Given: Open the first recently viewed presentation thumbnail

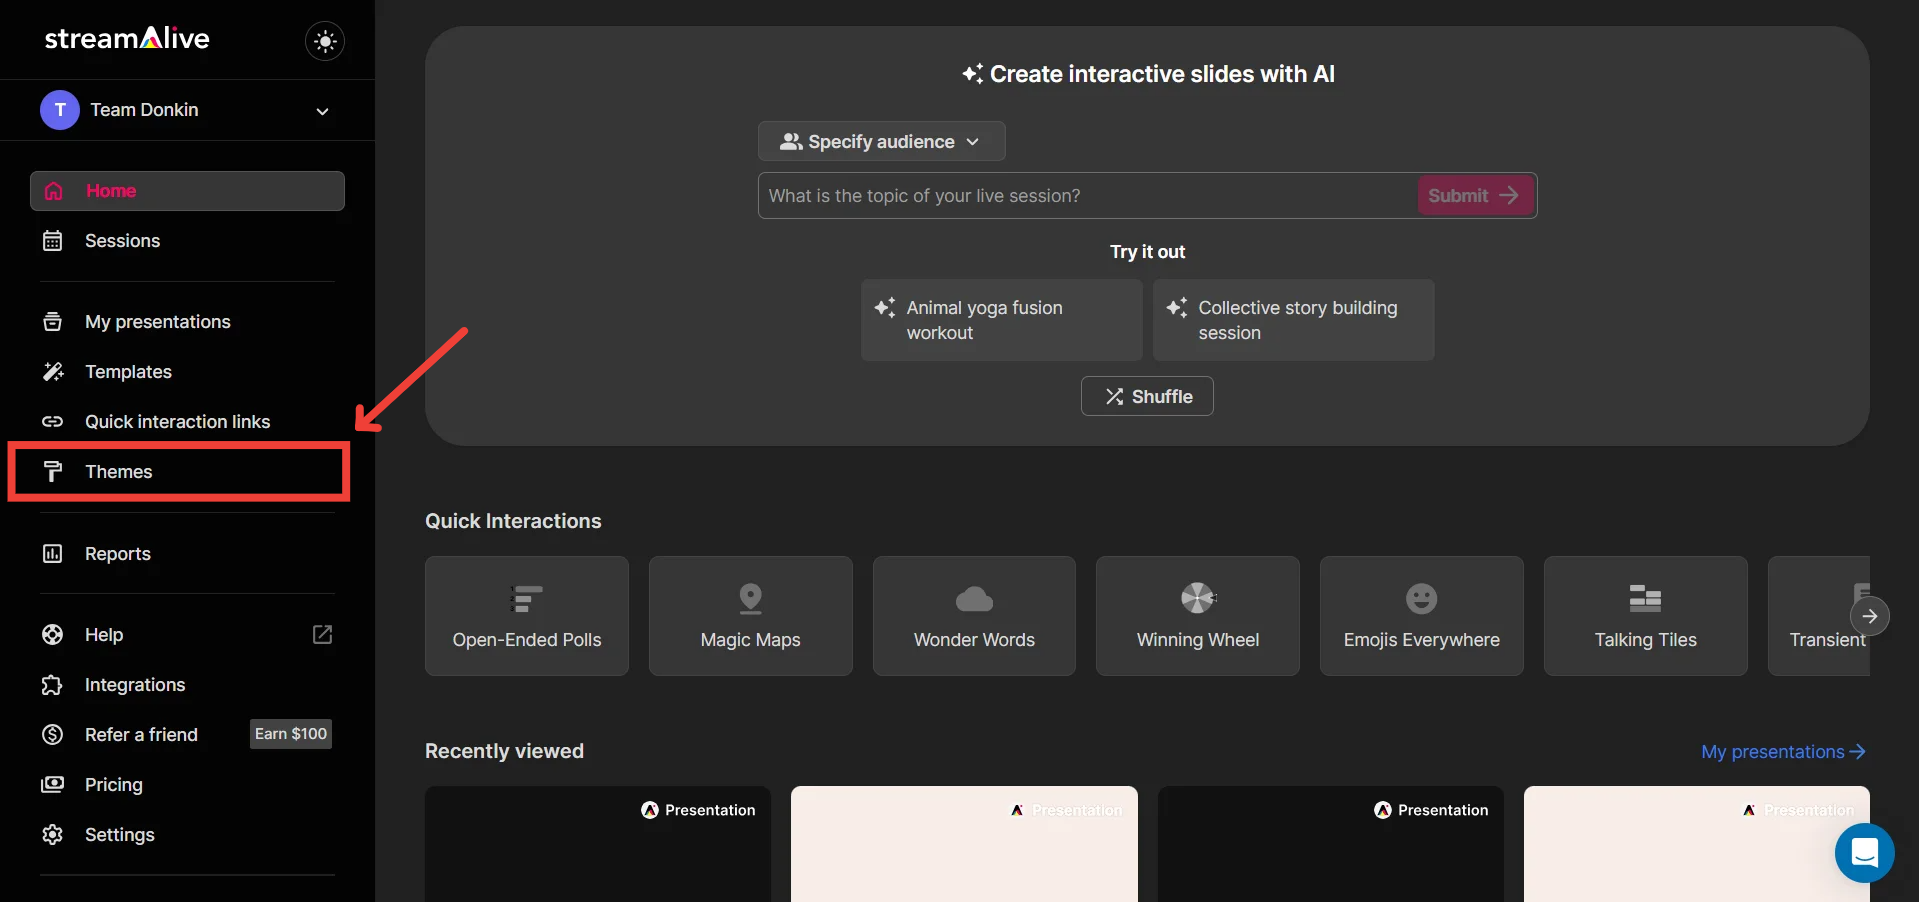Looking at the screenshot, I should [x=597, y=845].
